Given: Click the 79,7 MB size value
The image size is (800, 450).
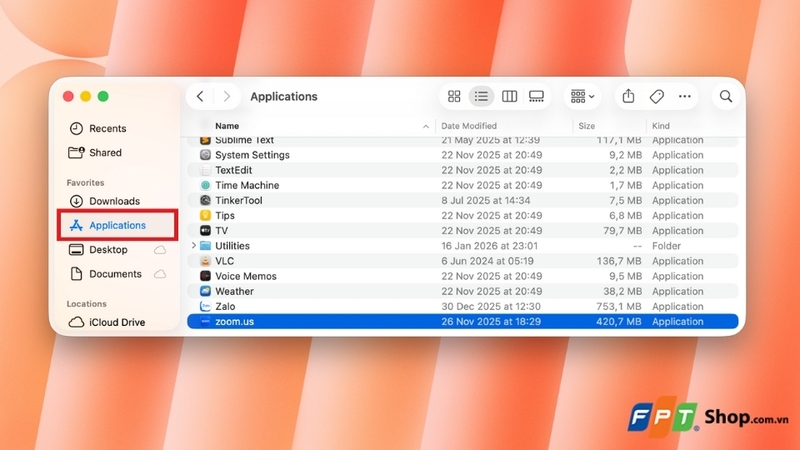Looking at the screenshot, I should point(622,231).
